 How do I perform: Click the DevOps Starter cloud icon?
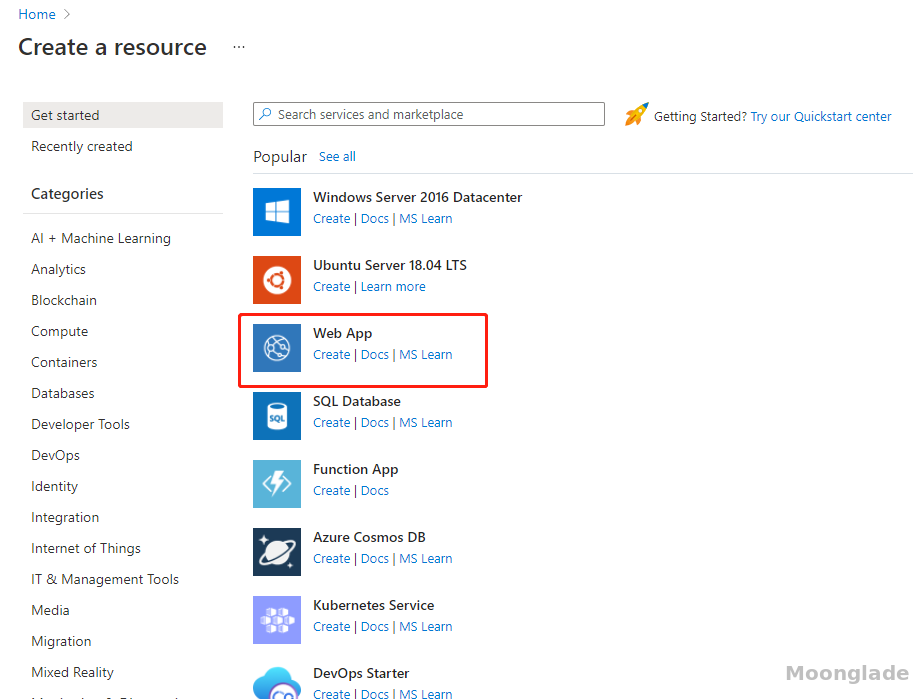click(x=276, y=682)
